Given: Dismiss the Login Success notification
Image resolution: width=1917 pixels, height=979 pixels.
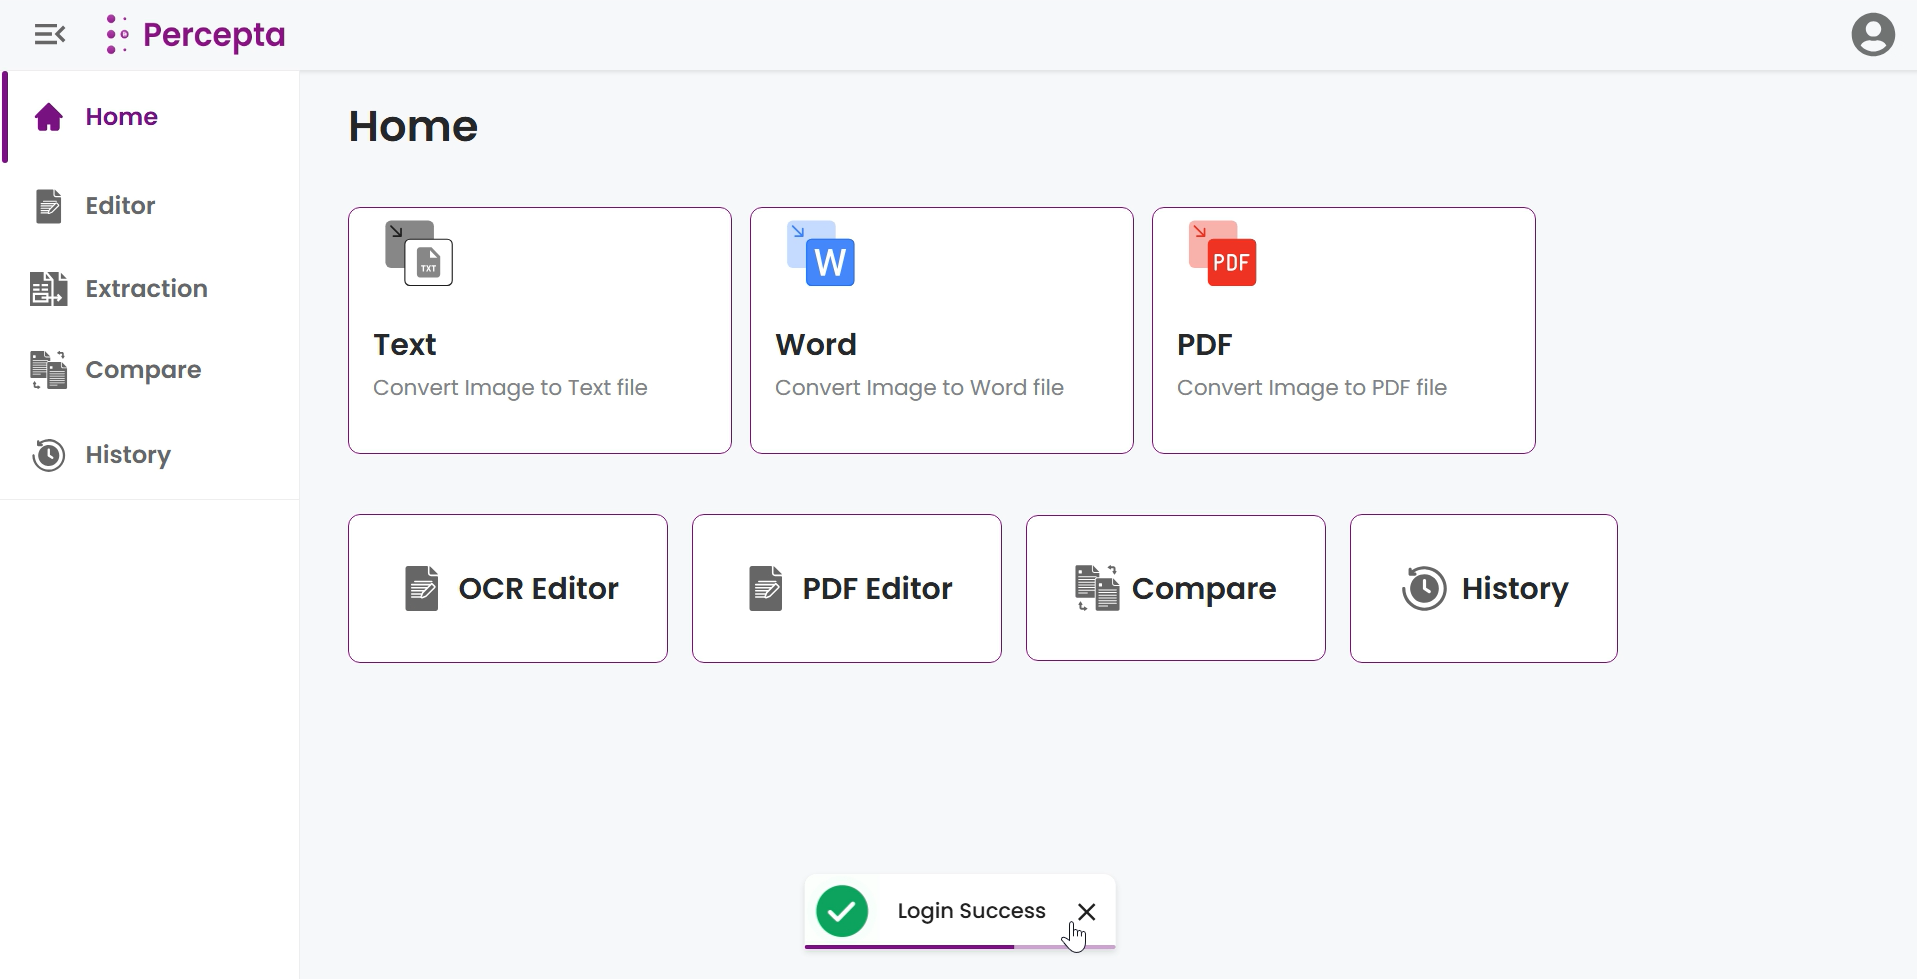Looking at the screenshot, I should [x=1087, y=911].
